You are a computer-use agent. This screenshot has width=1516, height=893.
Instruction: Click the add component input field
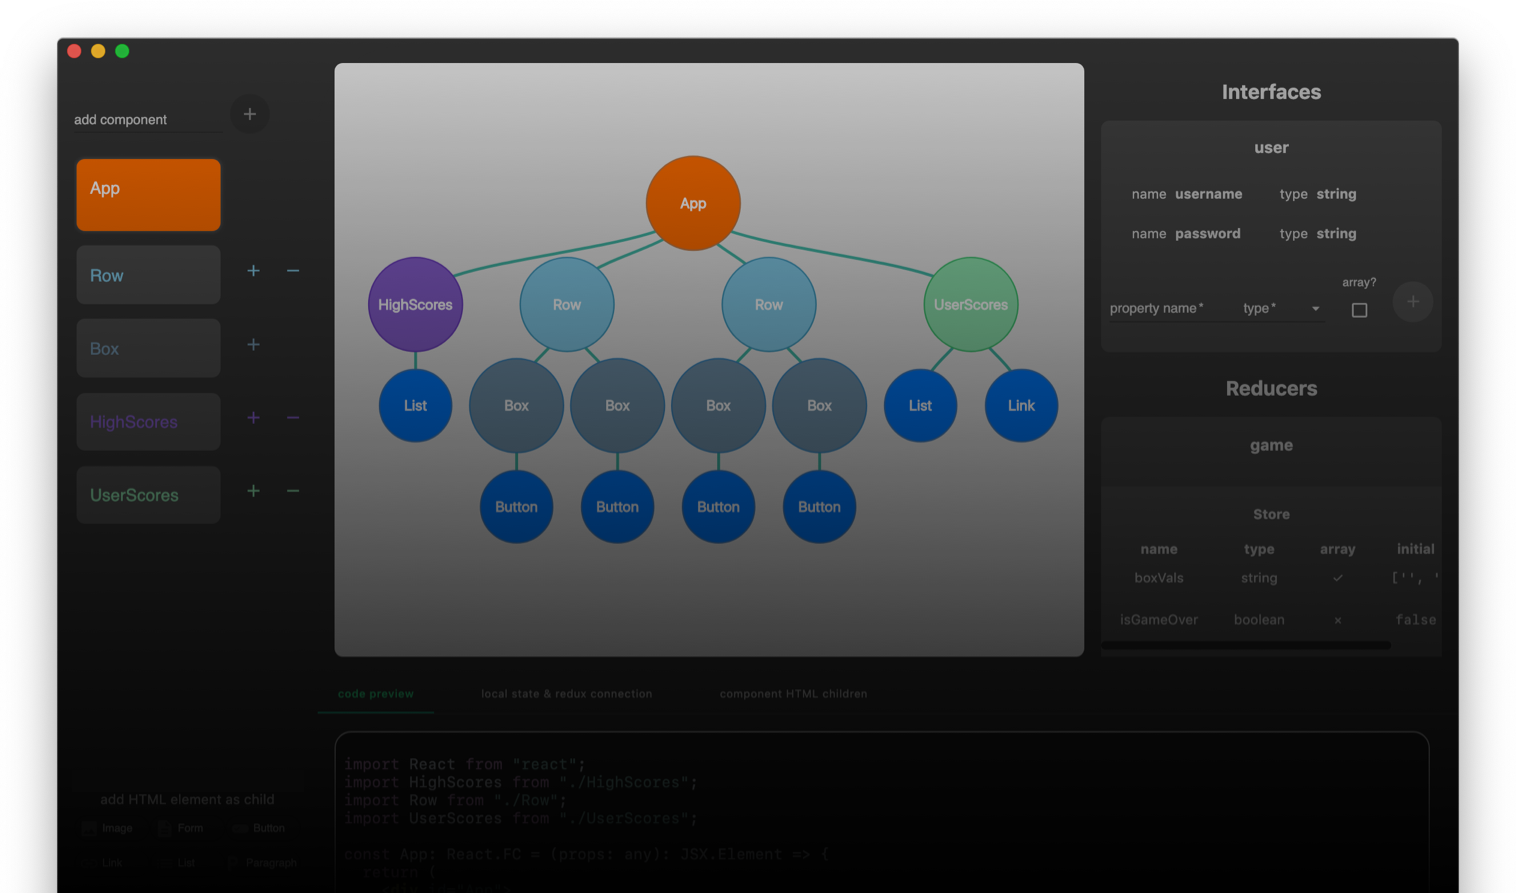(x=148, y=120)
